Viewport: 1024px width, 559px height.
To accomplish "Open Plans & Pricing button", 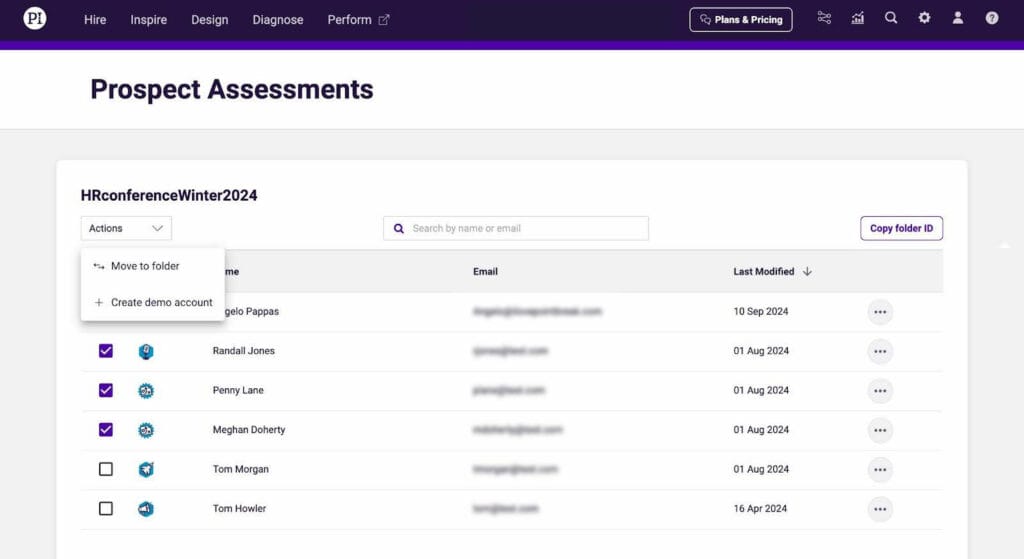I will point(741,19).
